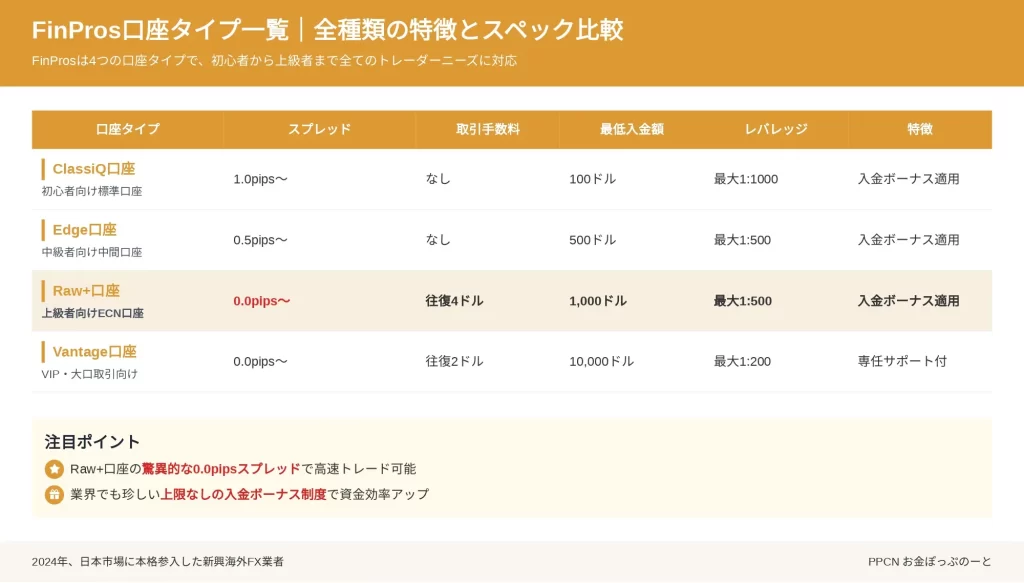The image size is (1024, 583).
Task: Click the 0.5pips〜 spread value
Action: click(261, 240)
